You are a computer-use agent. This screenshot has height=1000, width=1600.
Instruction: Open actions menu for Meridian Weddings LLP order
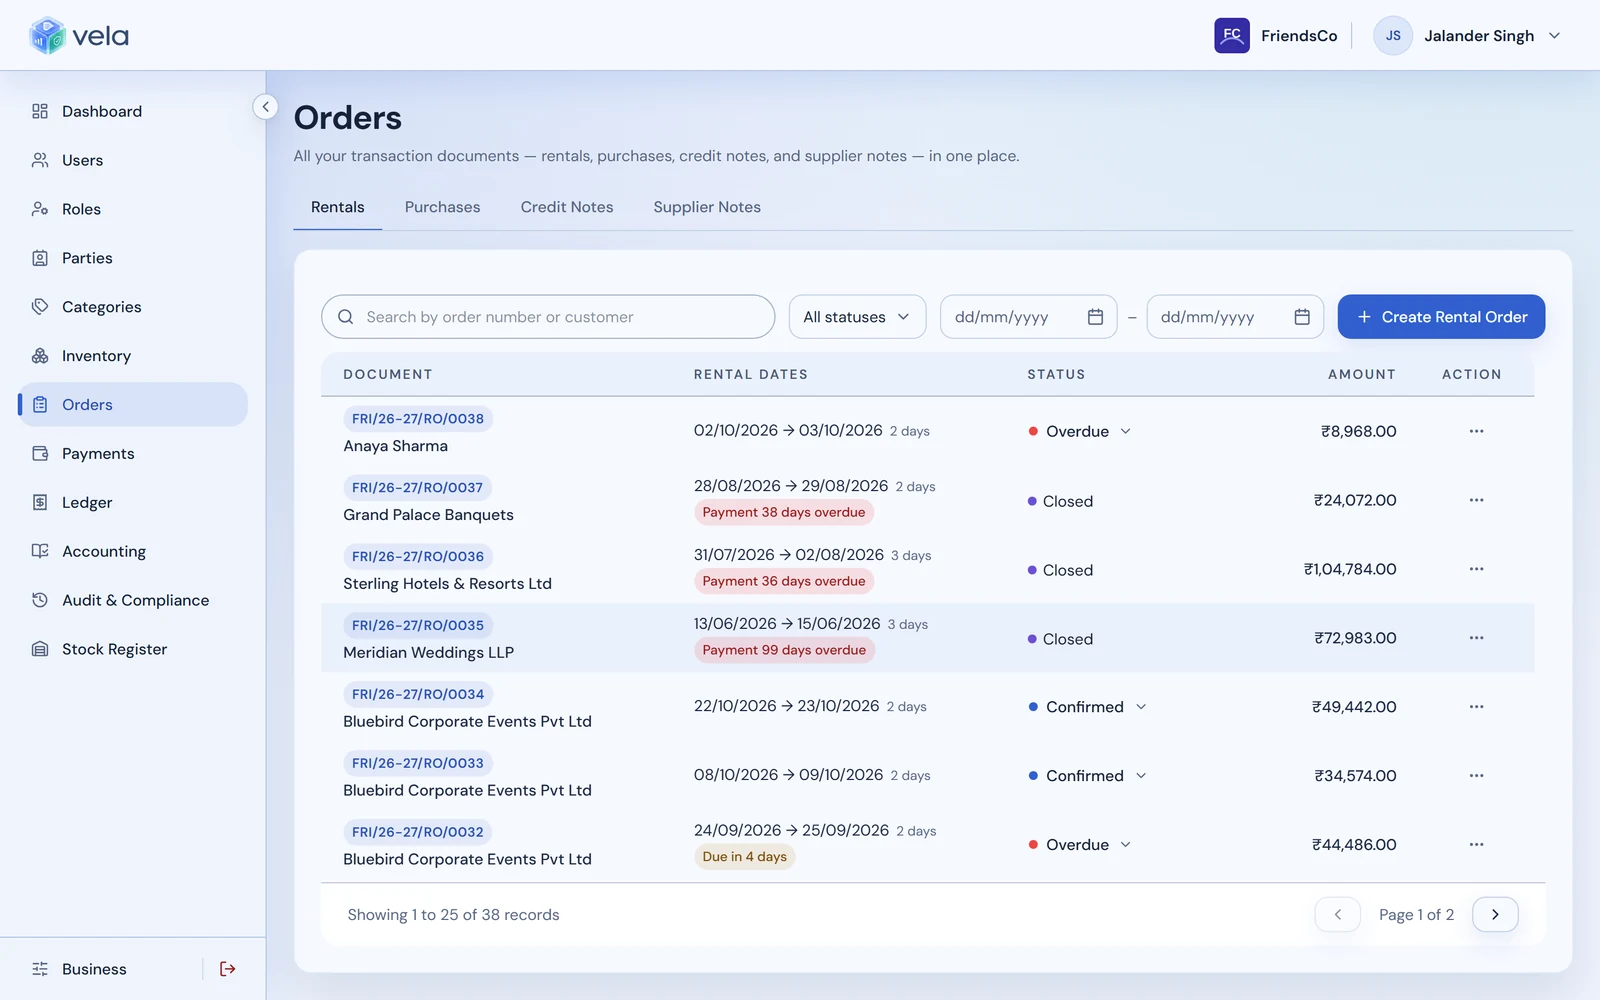pos(1476,638)
